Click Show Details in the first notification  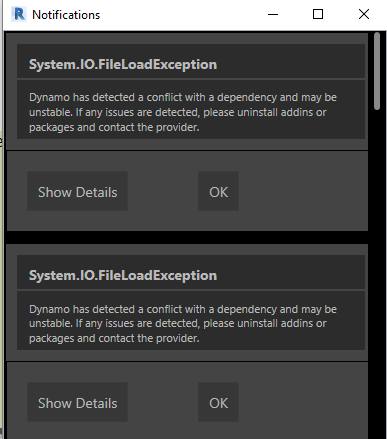(x=77, y=191)
